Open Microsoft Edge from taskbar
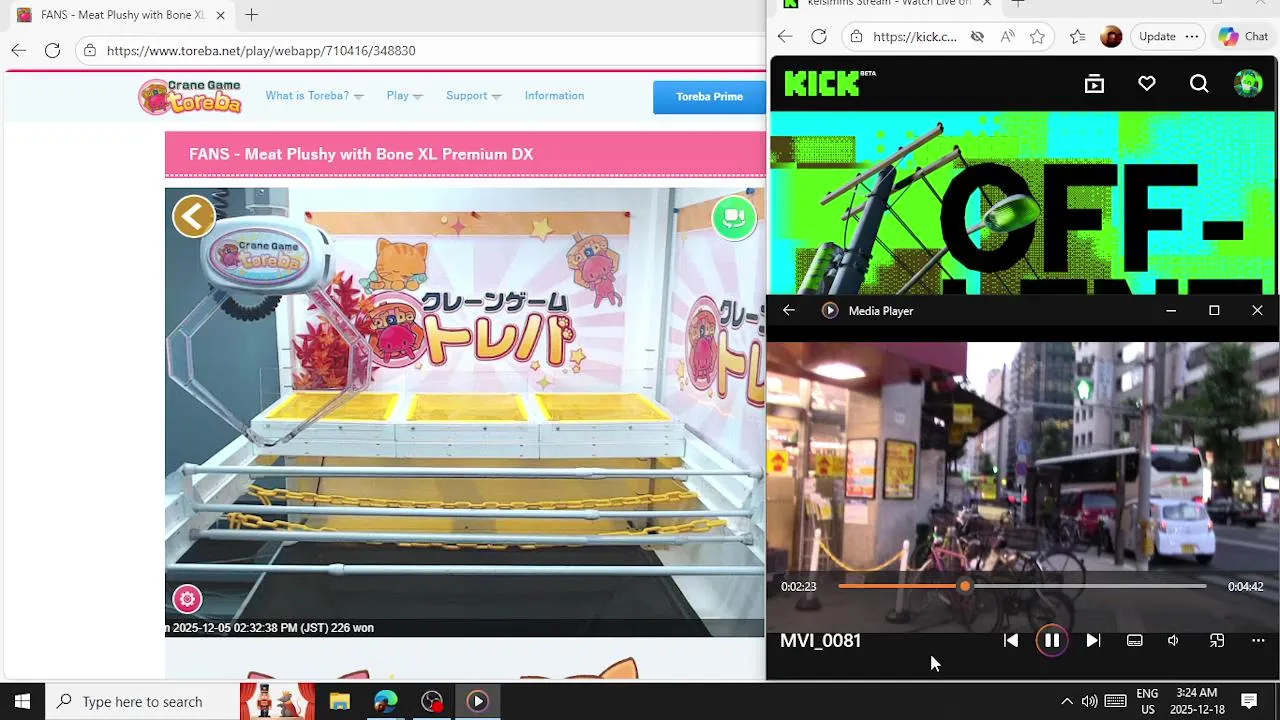The image size is (1280, 720). tap(386, 702)
